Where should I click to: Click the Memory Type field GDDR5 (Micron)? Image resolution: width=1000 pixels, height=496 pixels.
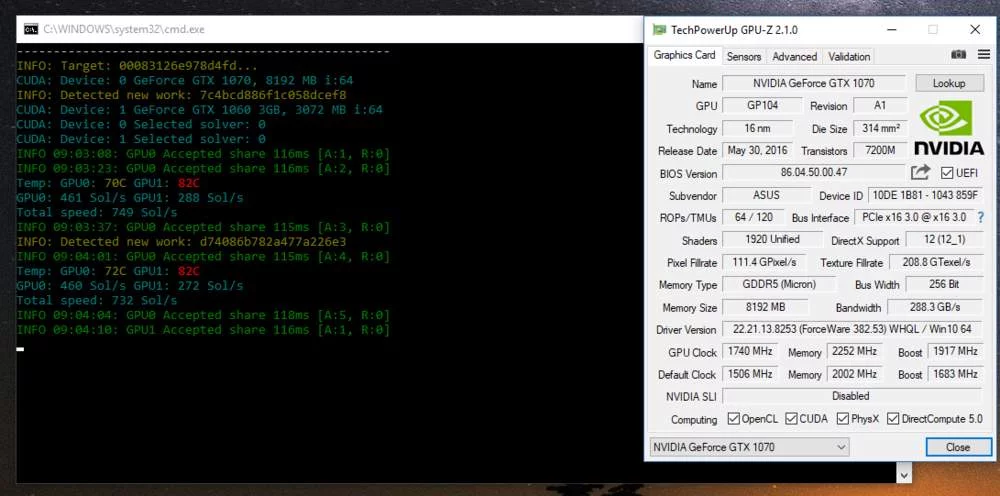(x=779, y=284)
